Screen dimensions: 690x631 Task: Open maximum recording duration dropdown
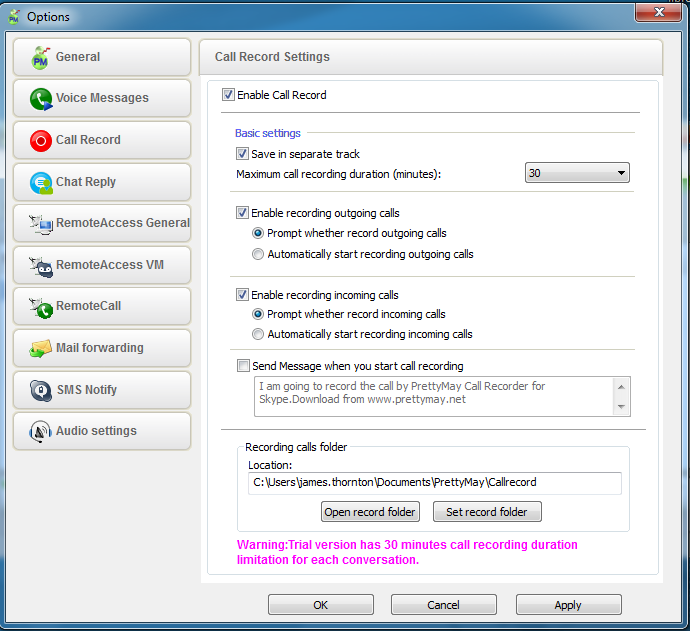(577, 173)
